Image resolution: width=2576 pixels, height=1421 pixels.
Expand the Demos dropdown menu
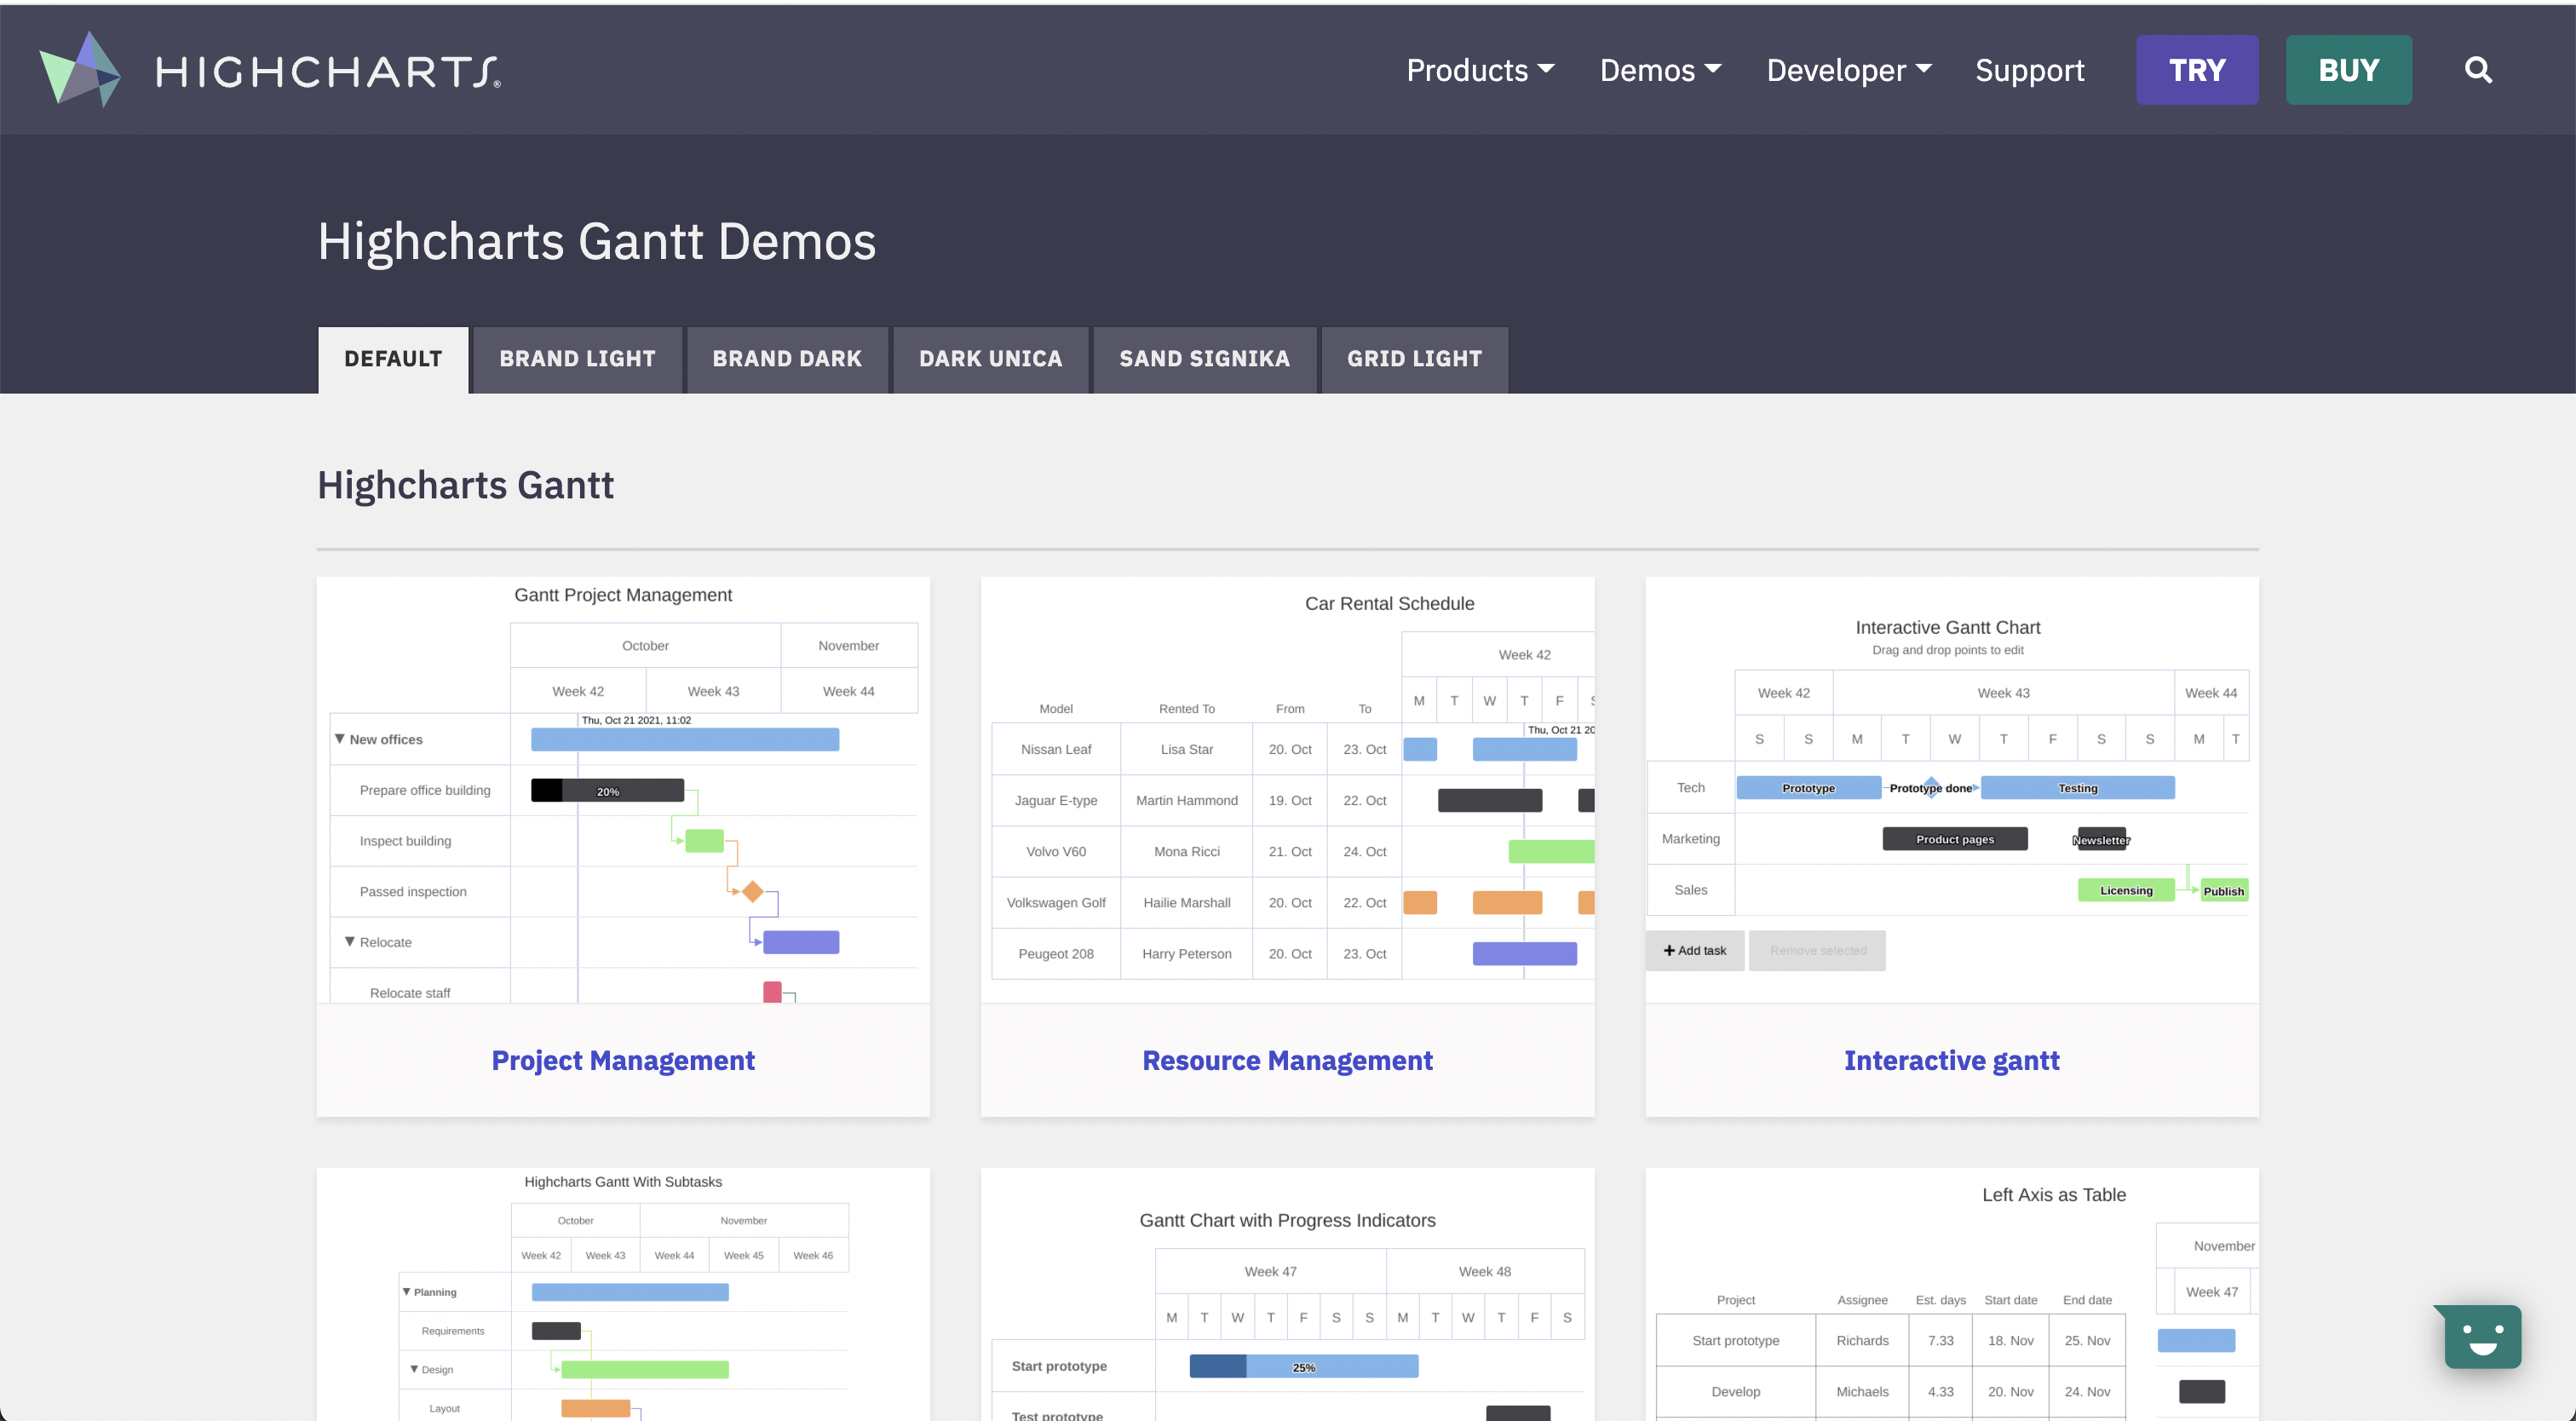click(x=1660, y=70)
